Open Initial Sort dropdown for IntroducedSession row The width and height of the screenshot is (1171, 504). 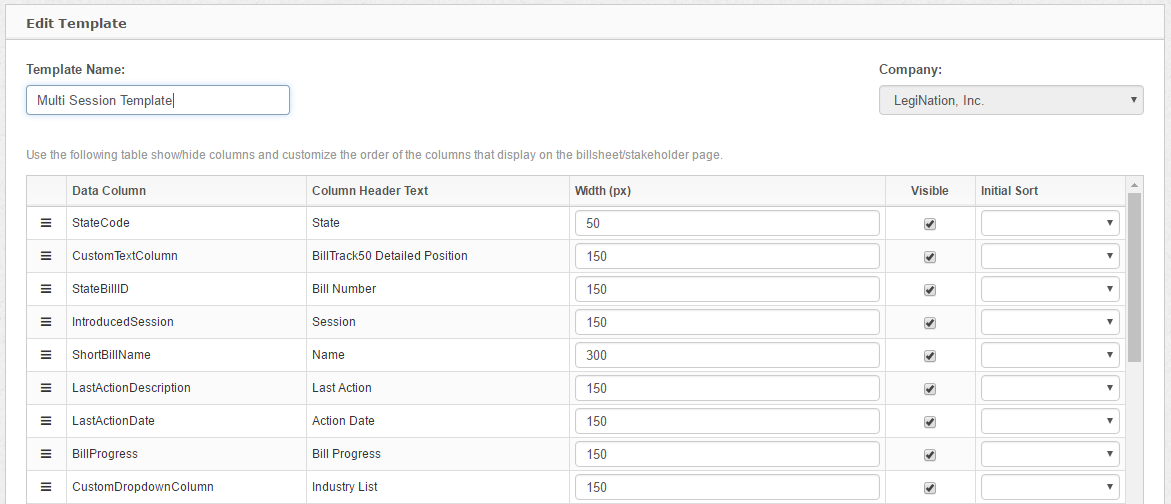(x=1050, y=322)
